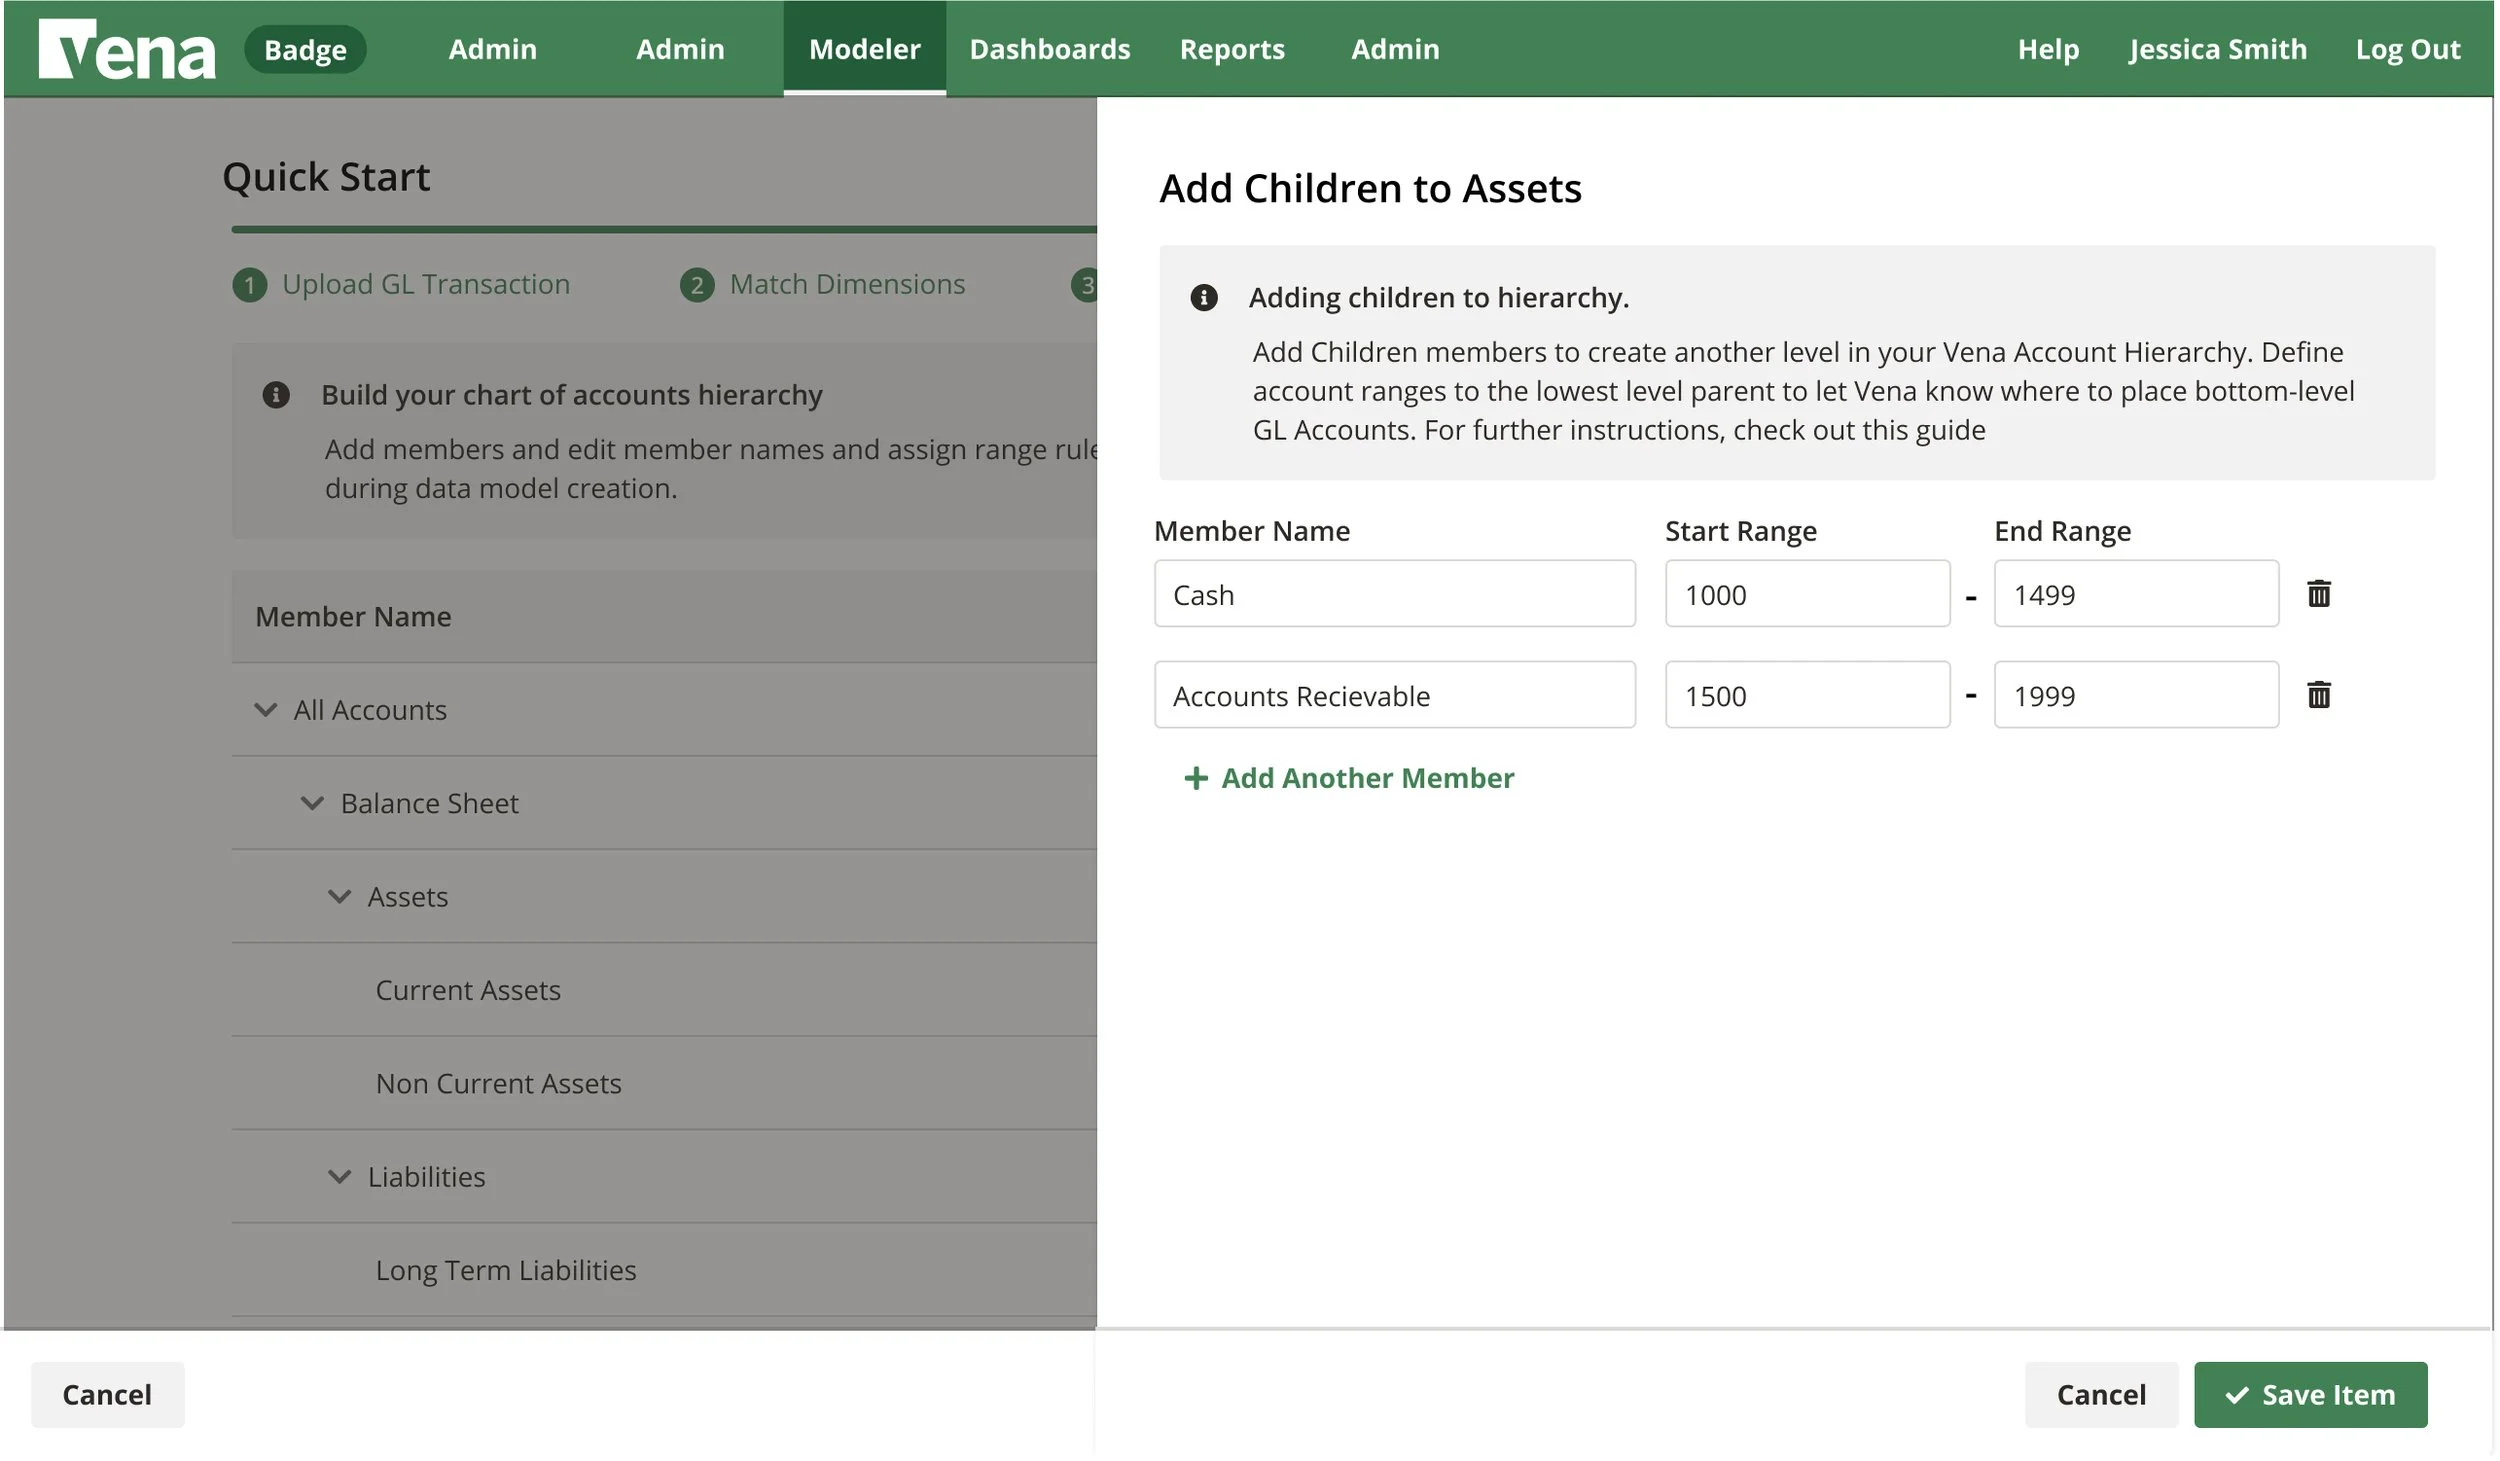This screenshot has height=1461, width=2500.
Task: Click the Vena logo
Action: click(127, 47)
